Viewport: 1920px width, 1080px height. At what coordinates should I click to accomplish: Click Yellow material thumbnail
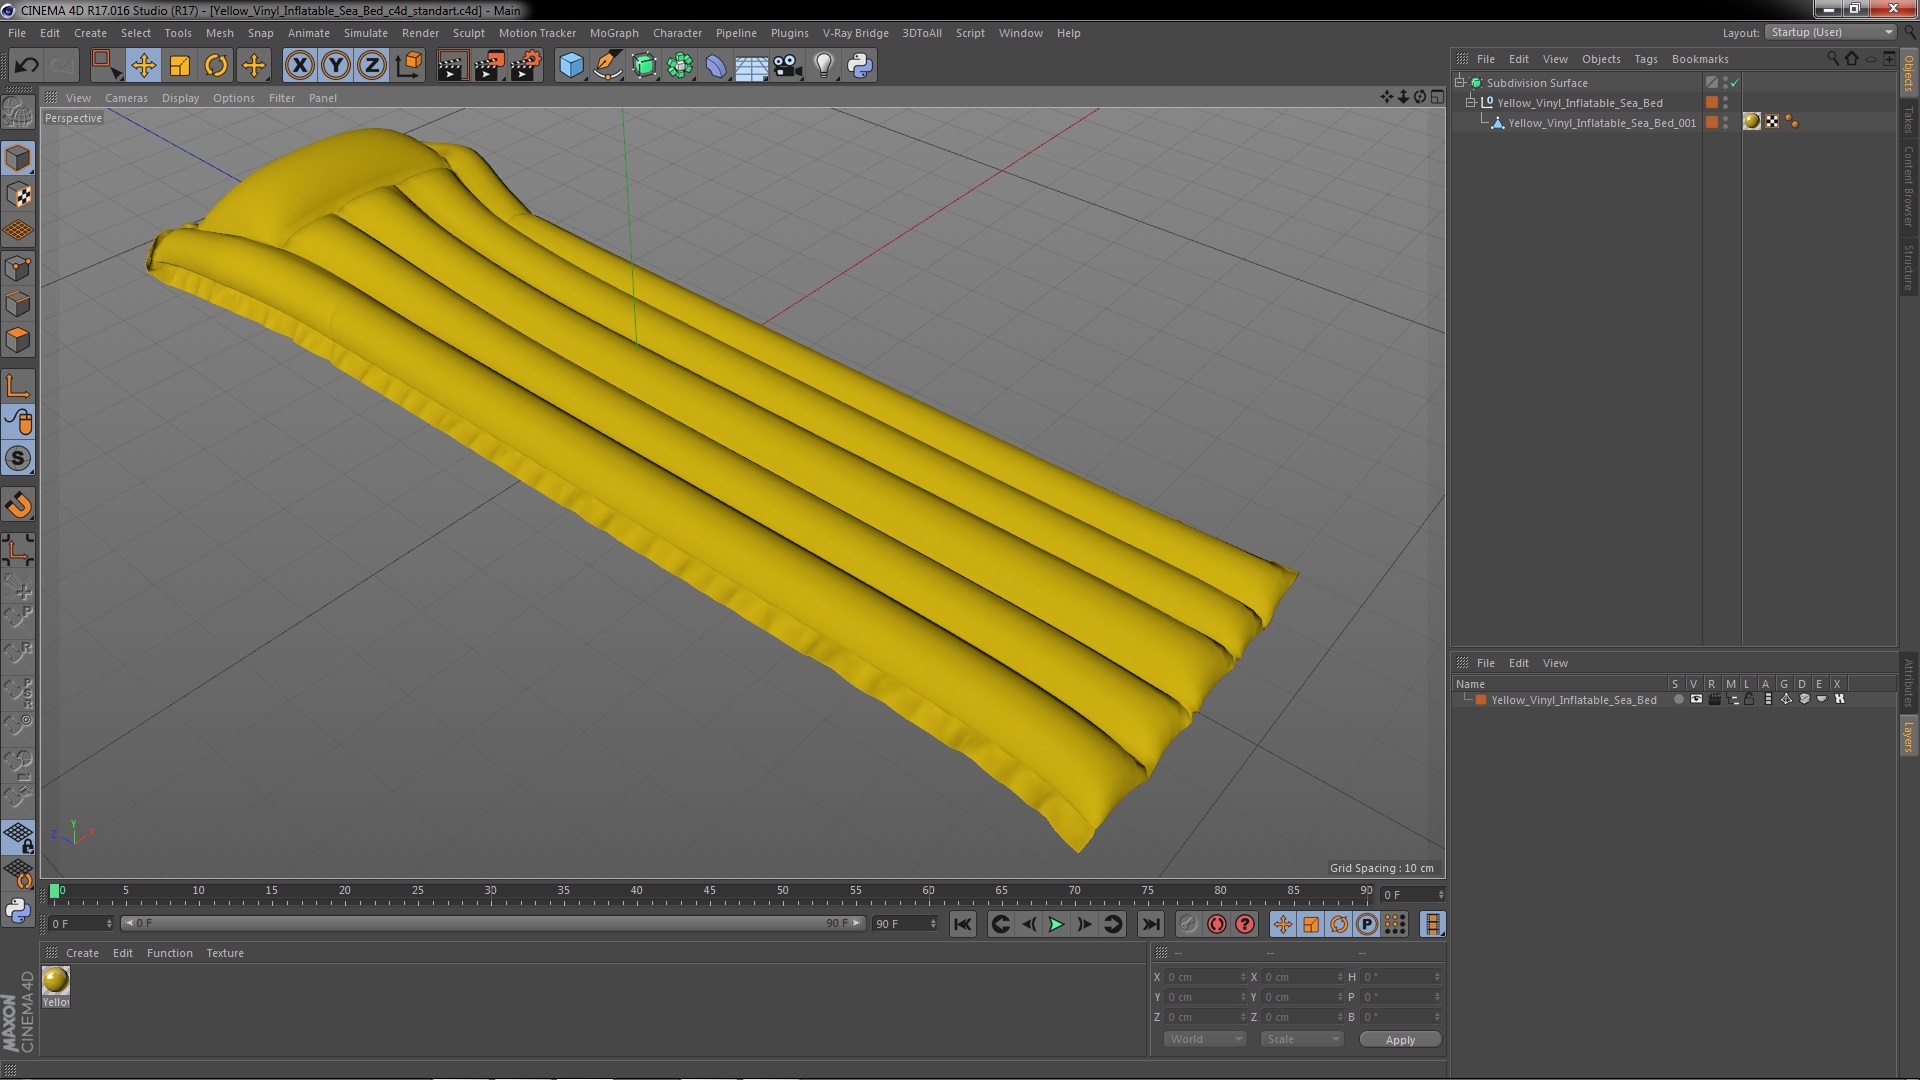point(56,980)
